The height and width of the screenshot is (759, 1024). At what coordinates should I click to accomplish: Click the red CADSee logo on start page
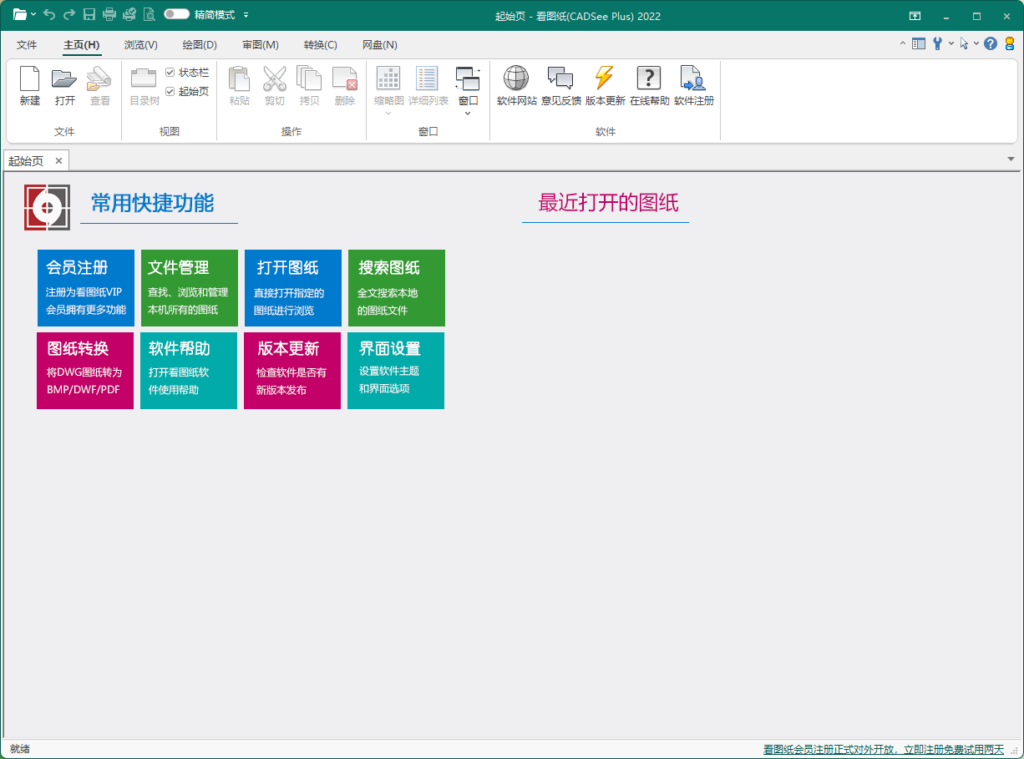click(47, 208)
